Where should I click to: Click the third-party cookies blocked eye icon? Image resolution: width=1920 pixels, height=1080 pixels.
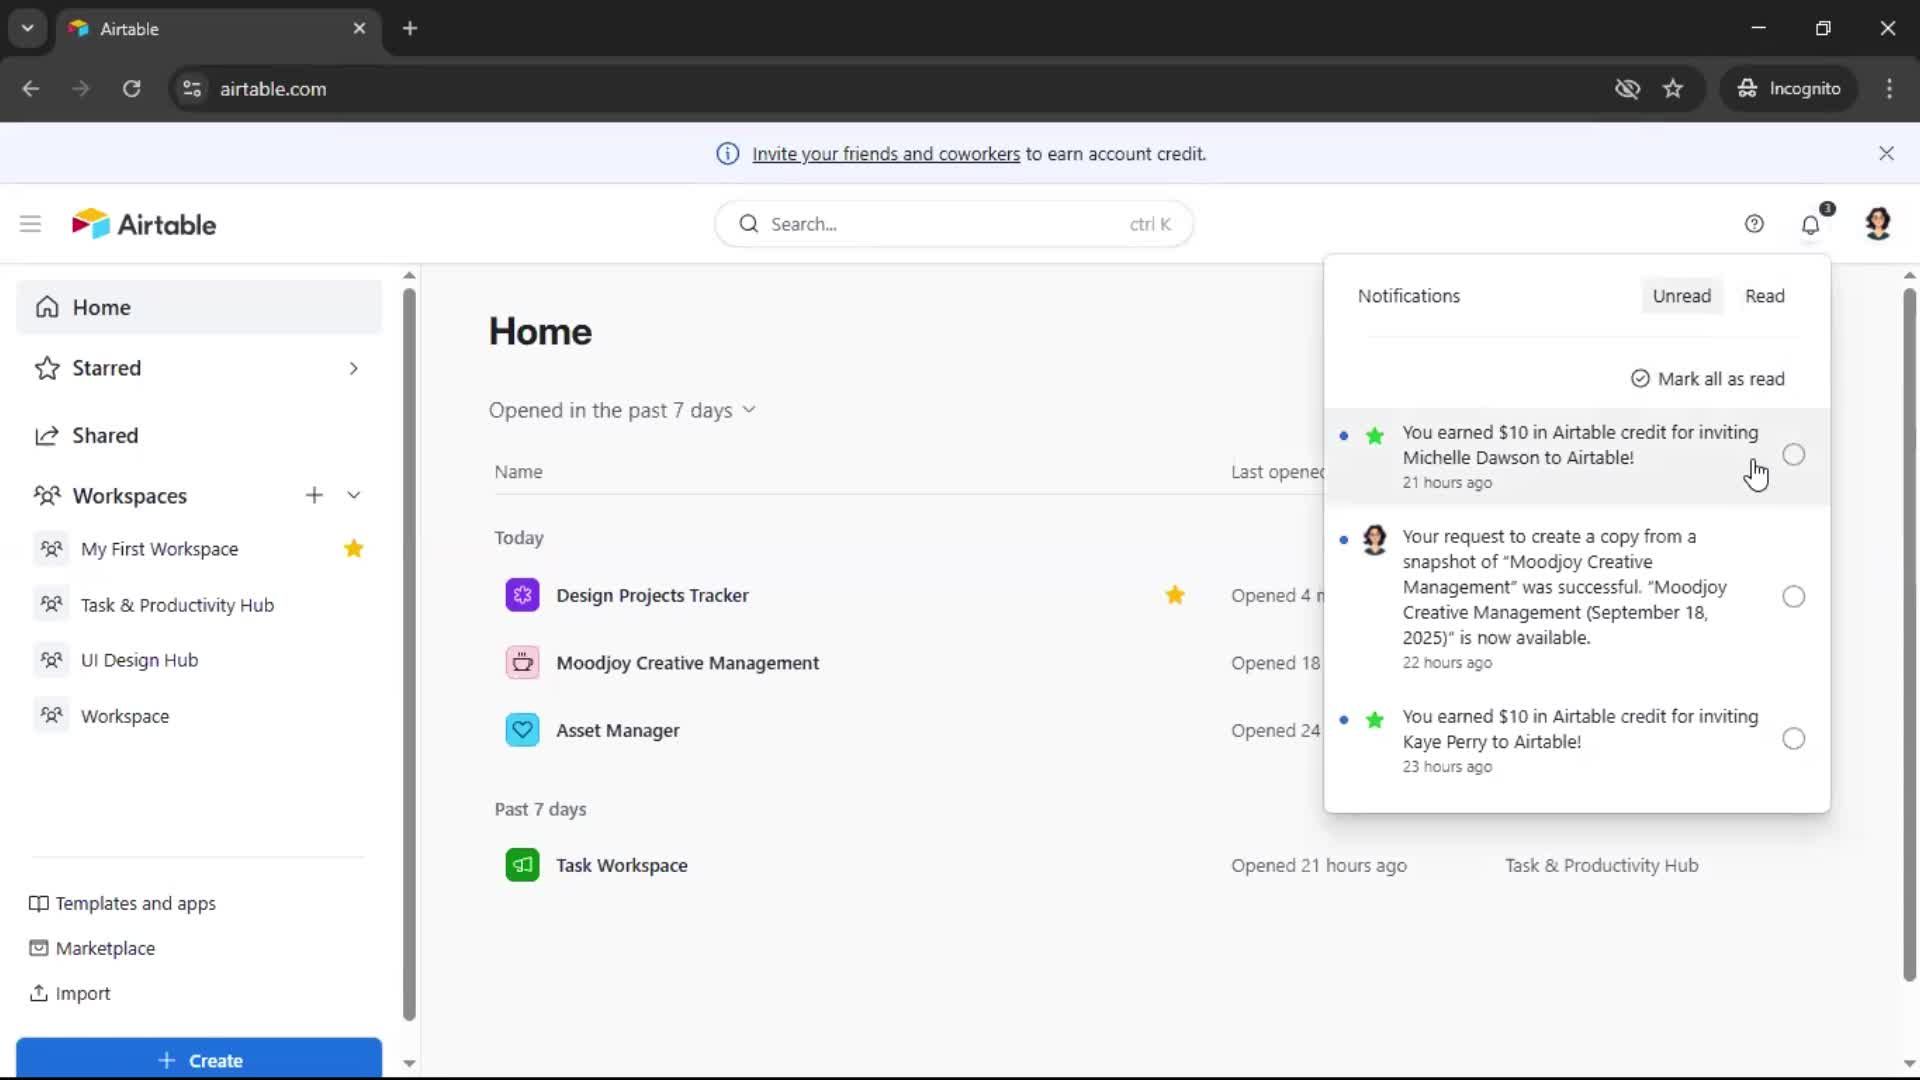click(x=1627, y=88)
